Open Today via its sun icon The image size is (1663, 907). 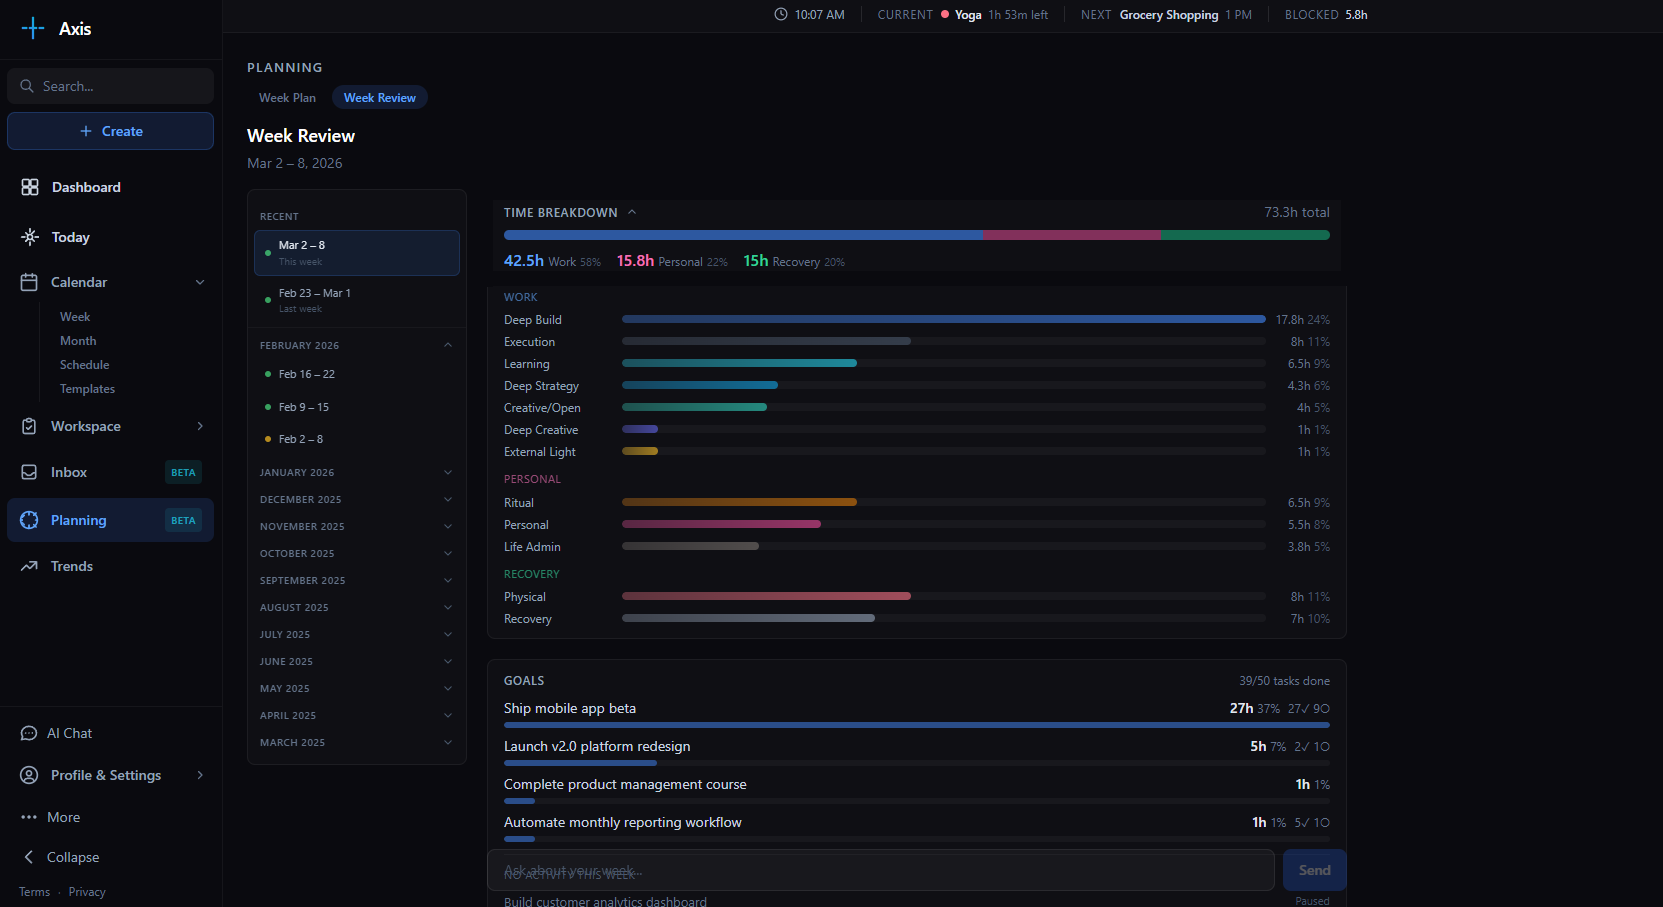[x=30, y=237]
